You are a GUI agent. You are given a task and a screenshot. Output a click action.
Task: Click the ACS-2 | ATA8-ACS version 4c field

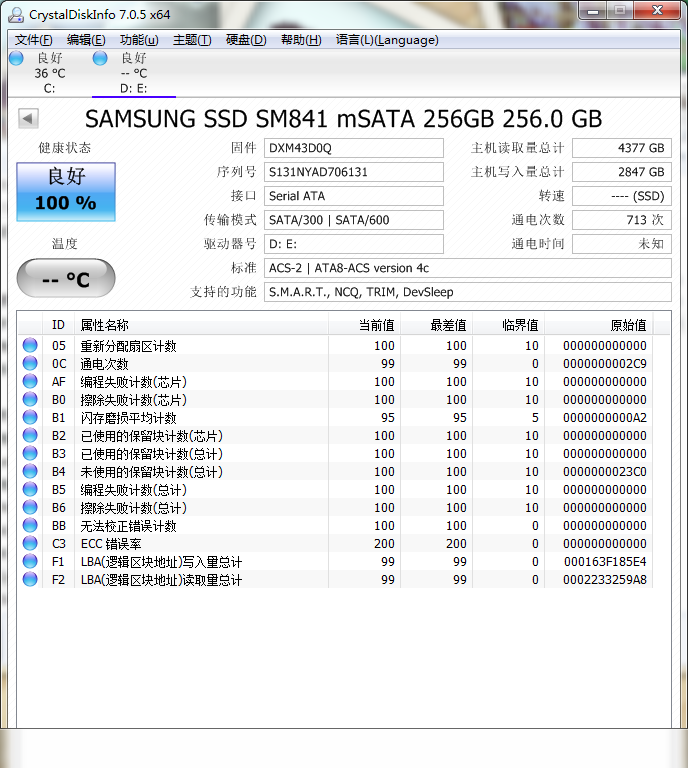468,268
